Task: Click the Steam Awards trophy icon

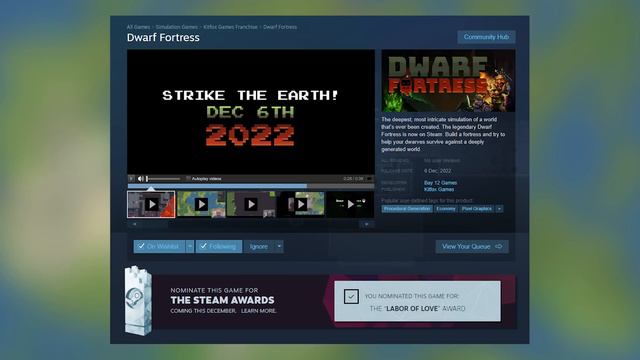Action: point(138,300)
